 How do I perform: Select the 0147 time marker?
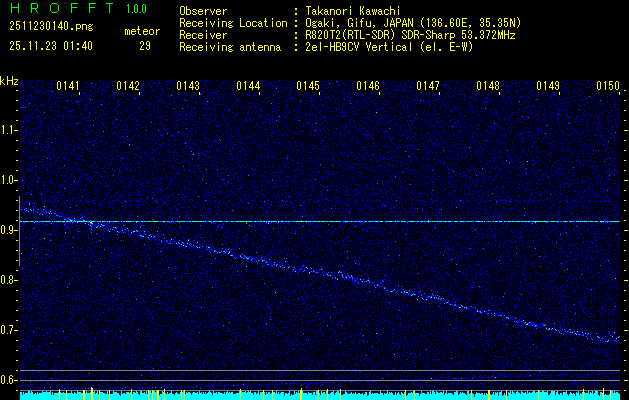pyautogui.click(x=428, y=87)
